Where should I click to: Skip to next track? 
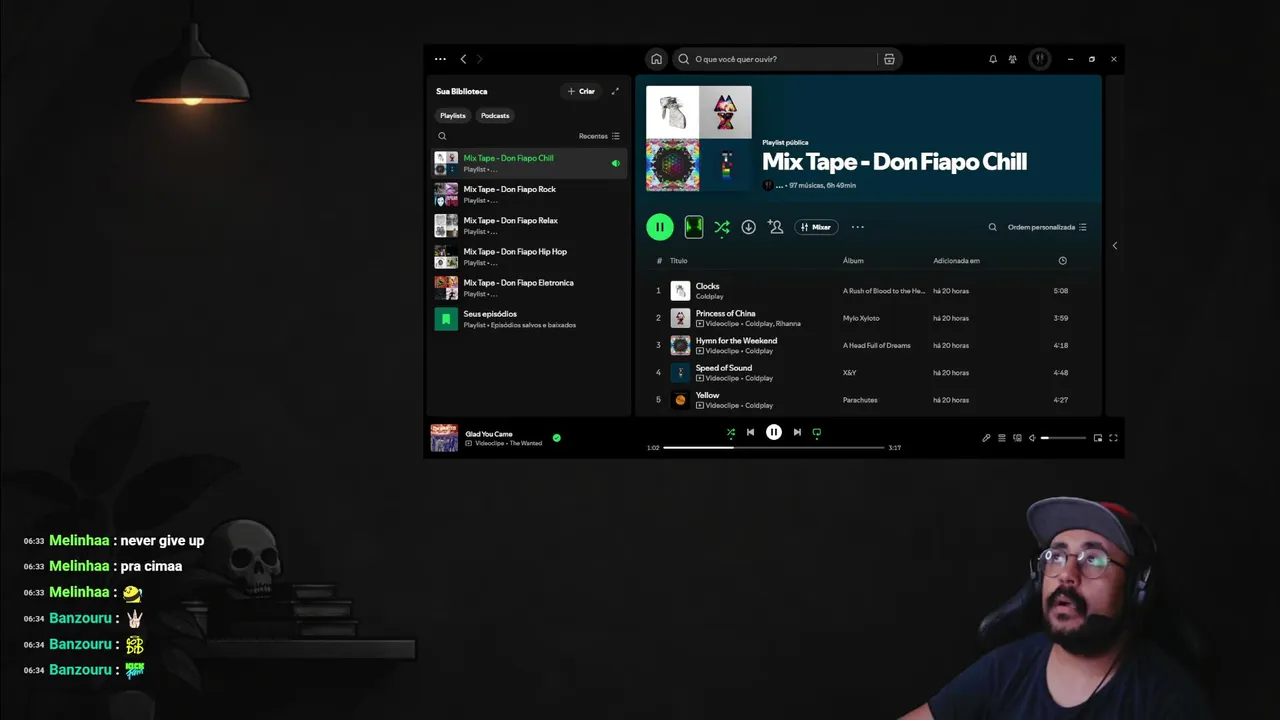pyautogui.click(x=797, y=432)
